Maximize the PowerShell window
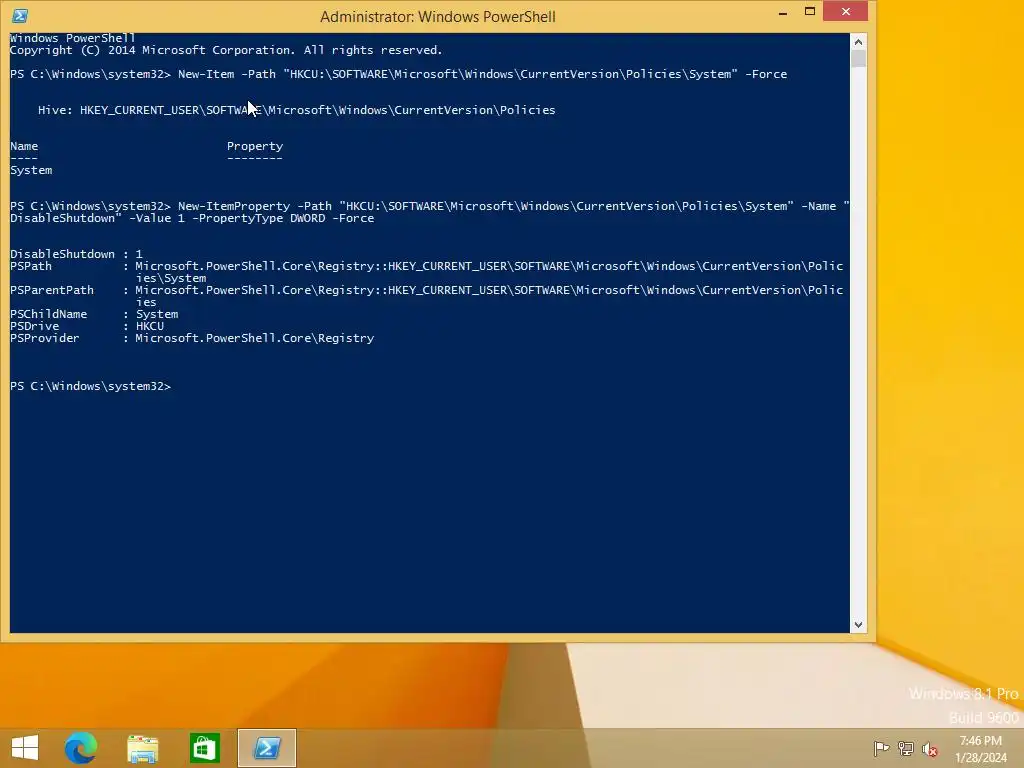Viewport: 1024px width, 768px height. 810,12
